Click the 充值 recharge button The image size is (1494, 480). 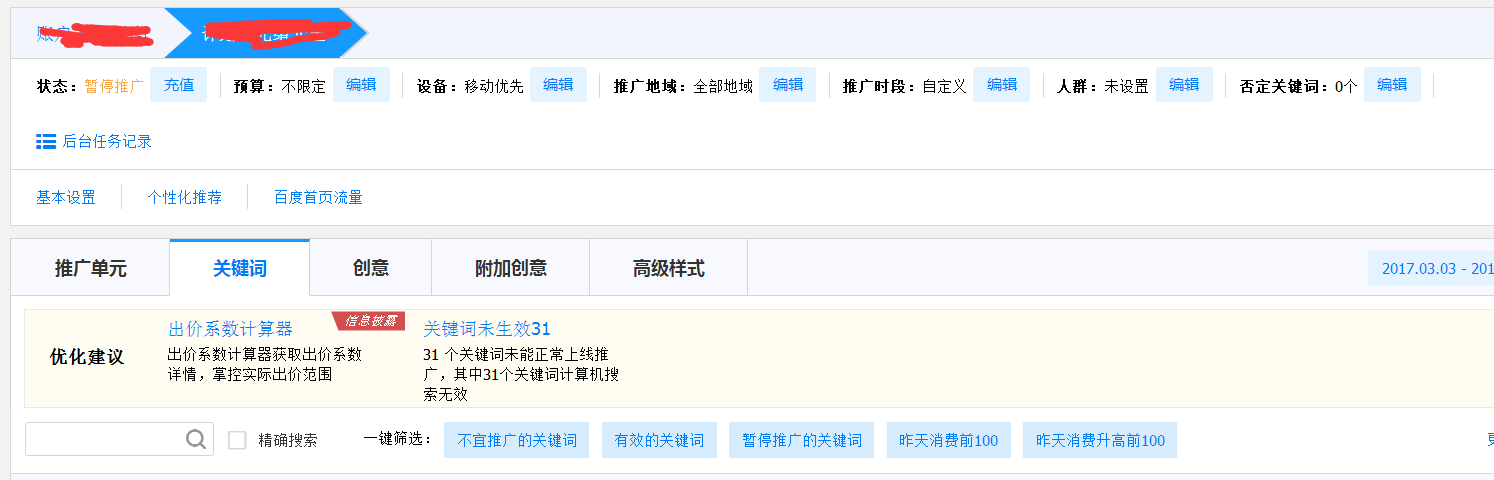pyautogui.click(x=179, y=85)
